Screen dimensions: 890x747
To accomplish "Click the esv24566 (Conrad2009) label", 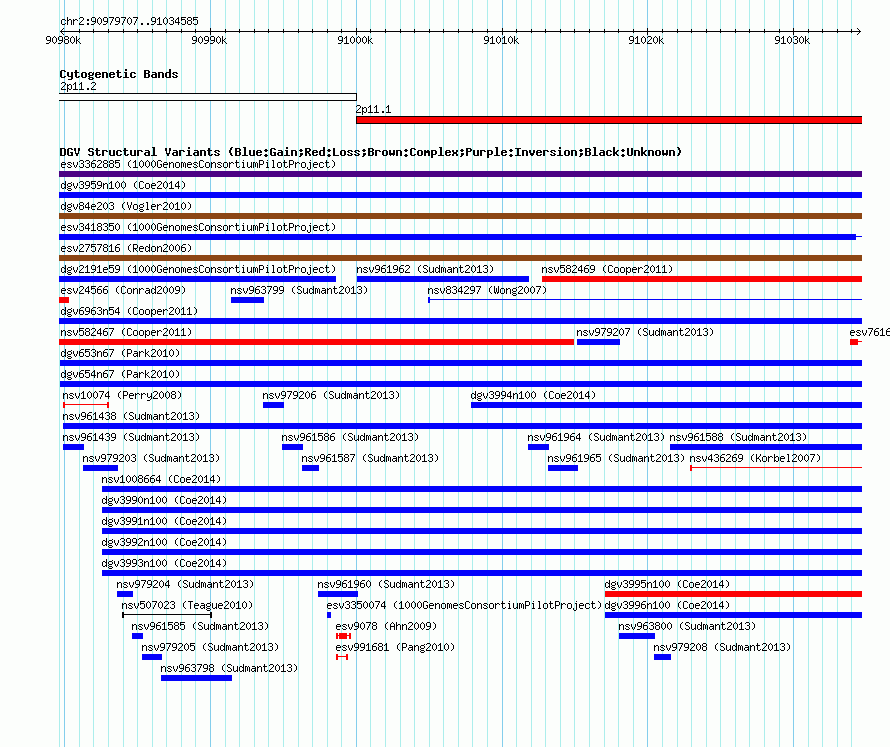I will (123, 290).
